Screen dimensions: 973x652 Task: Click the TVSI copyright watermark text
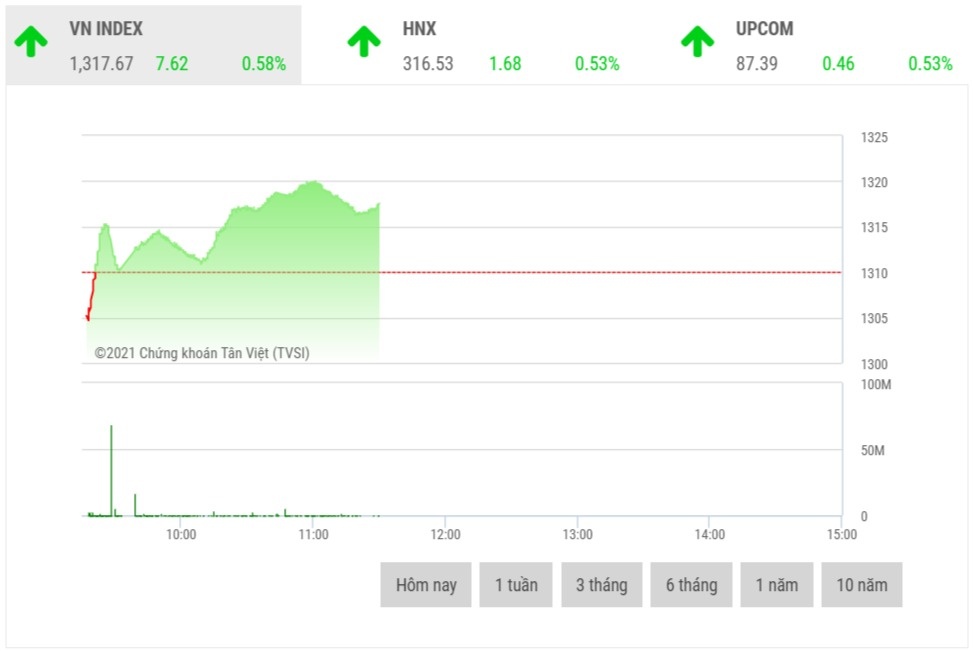(x=202, y=353)
